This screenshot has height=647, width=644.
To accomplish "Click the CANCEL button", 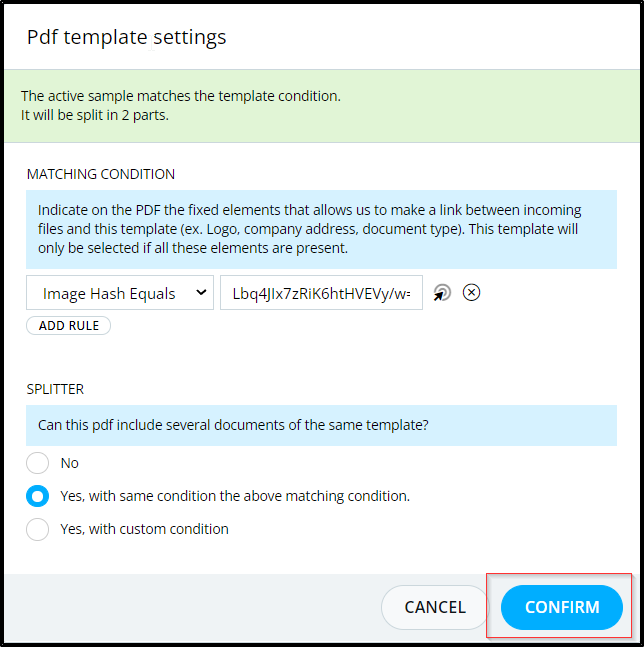I will click(x=435, y=607).
